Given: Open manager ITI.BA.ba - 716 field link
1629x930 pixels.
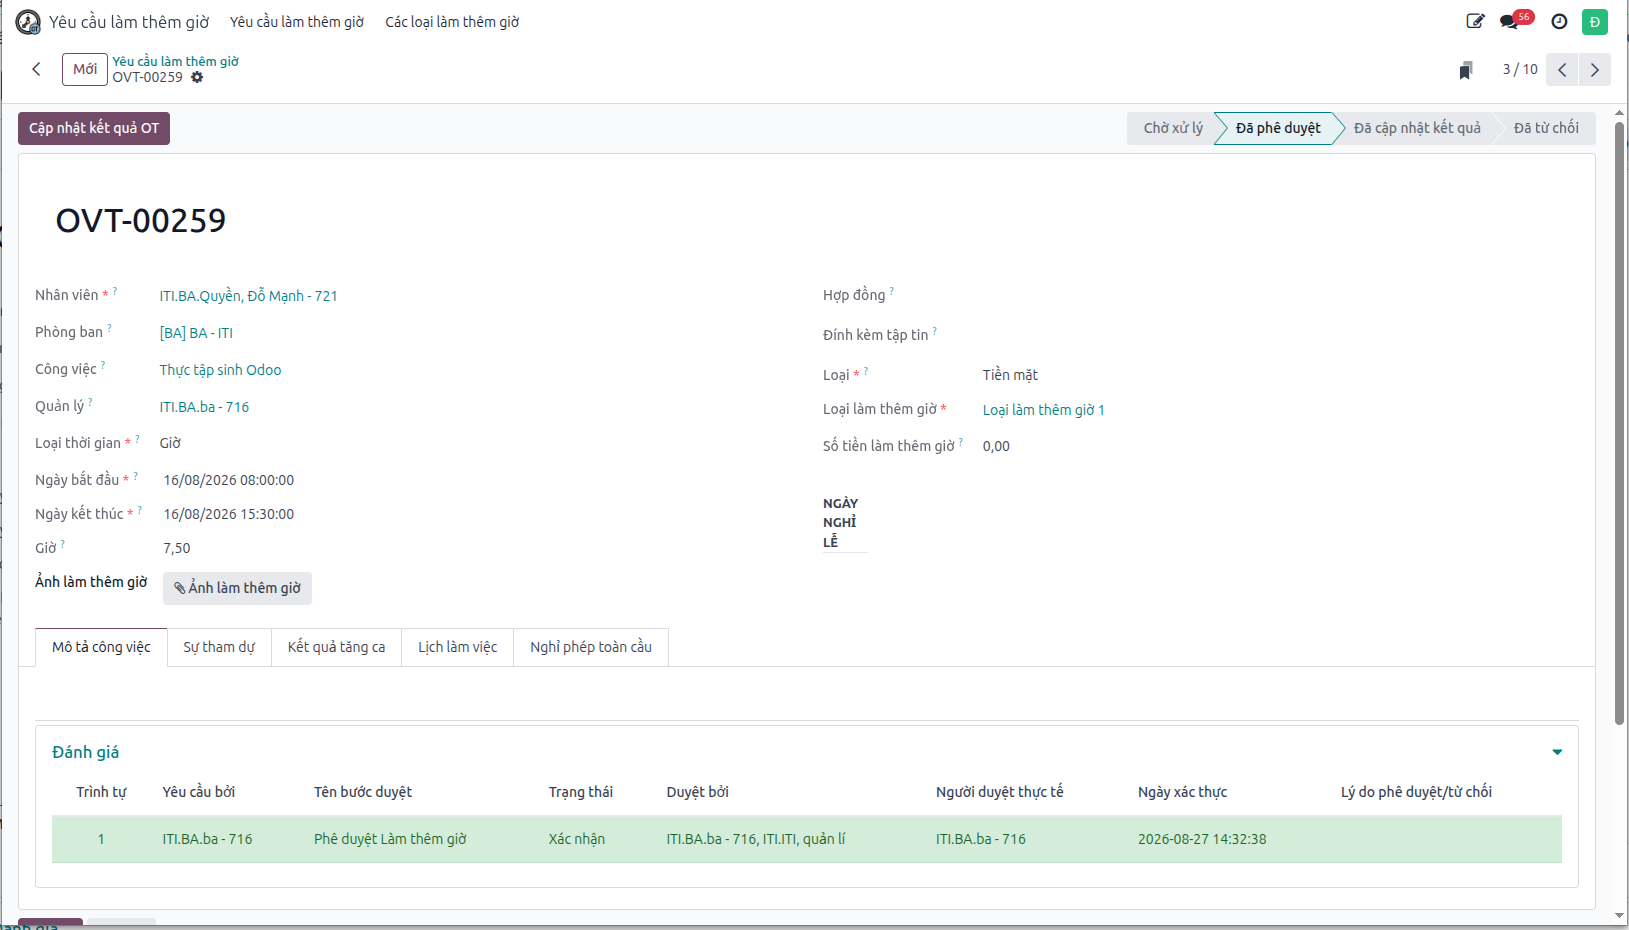Looking at the screenshot, I should tap(204, 407).
